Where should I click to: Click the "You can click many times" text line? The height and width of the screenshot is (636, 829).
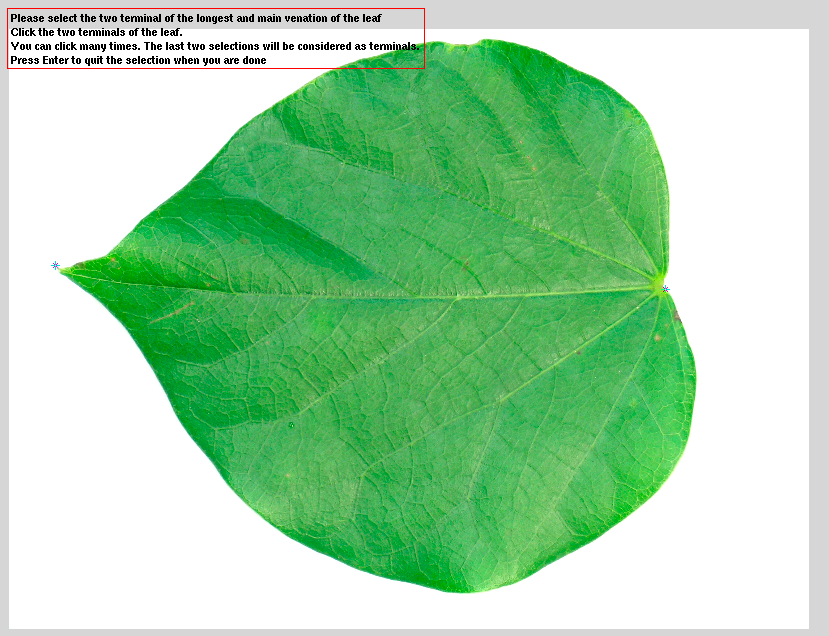[214, 47]
